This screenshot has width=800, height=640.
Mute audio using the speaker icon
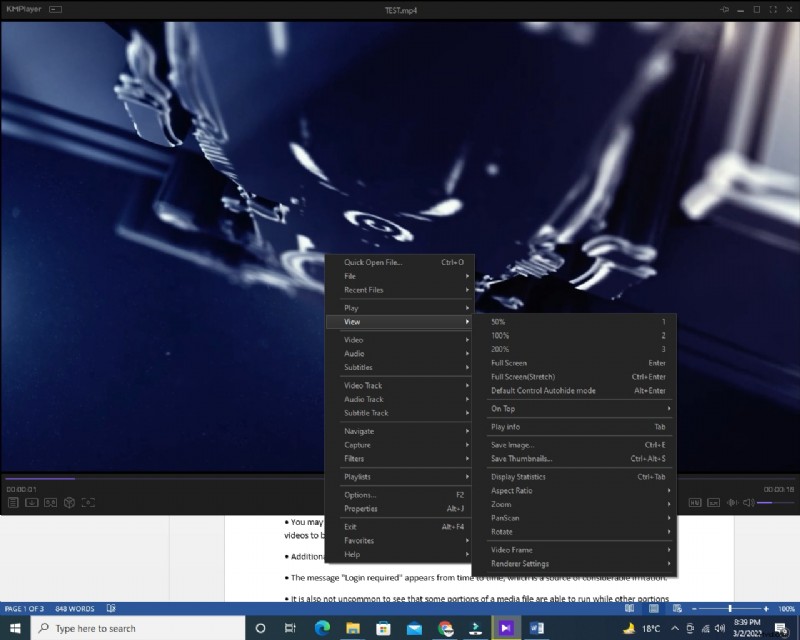[x=747, y=502]
